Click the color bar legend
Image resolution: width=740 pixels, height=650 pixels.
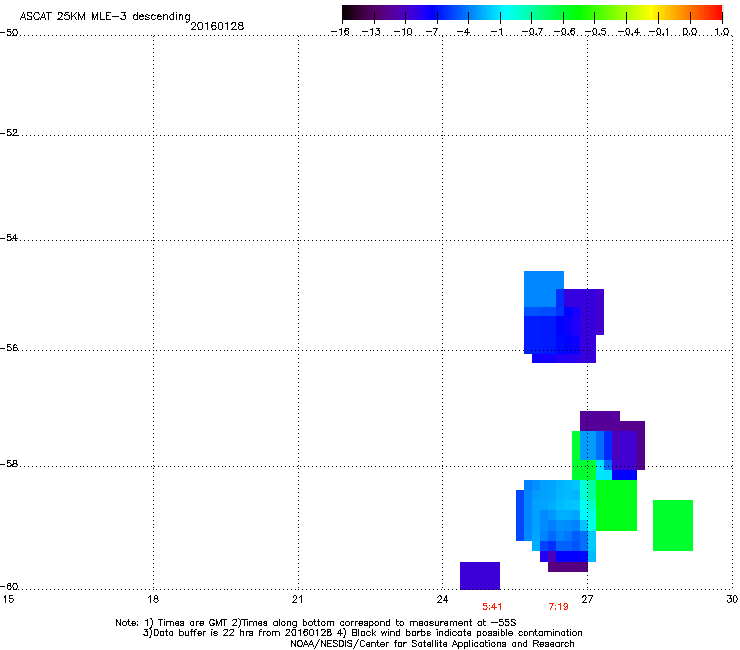532,13
